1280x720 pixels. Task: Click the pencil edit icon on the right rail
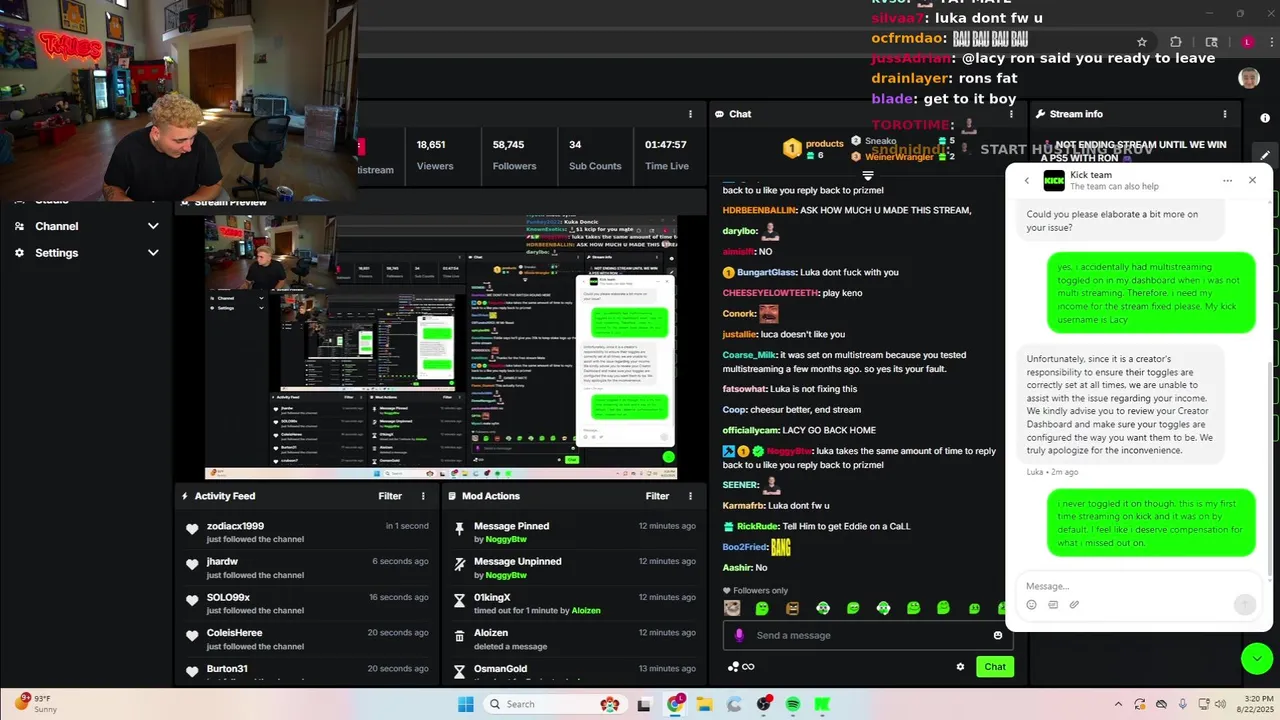1265,155
